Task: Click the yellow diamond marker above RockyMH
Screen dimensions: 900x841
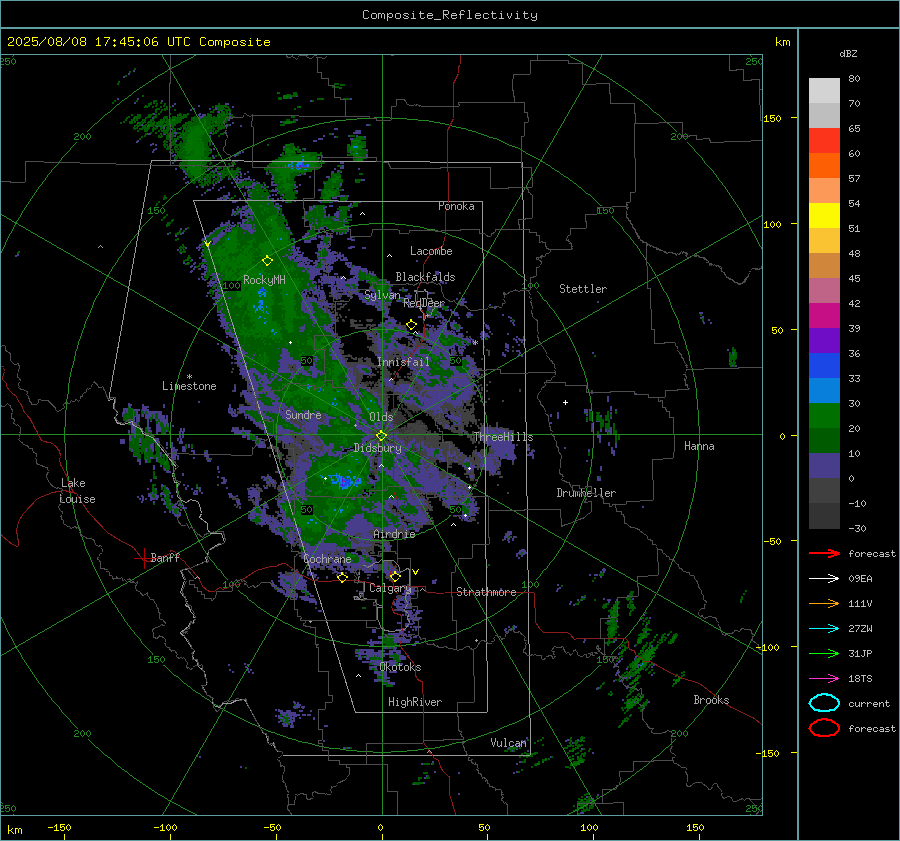Action: click(x=267, y=261)
